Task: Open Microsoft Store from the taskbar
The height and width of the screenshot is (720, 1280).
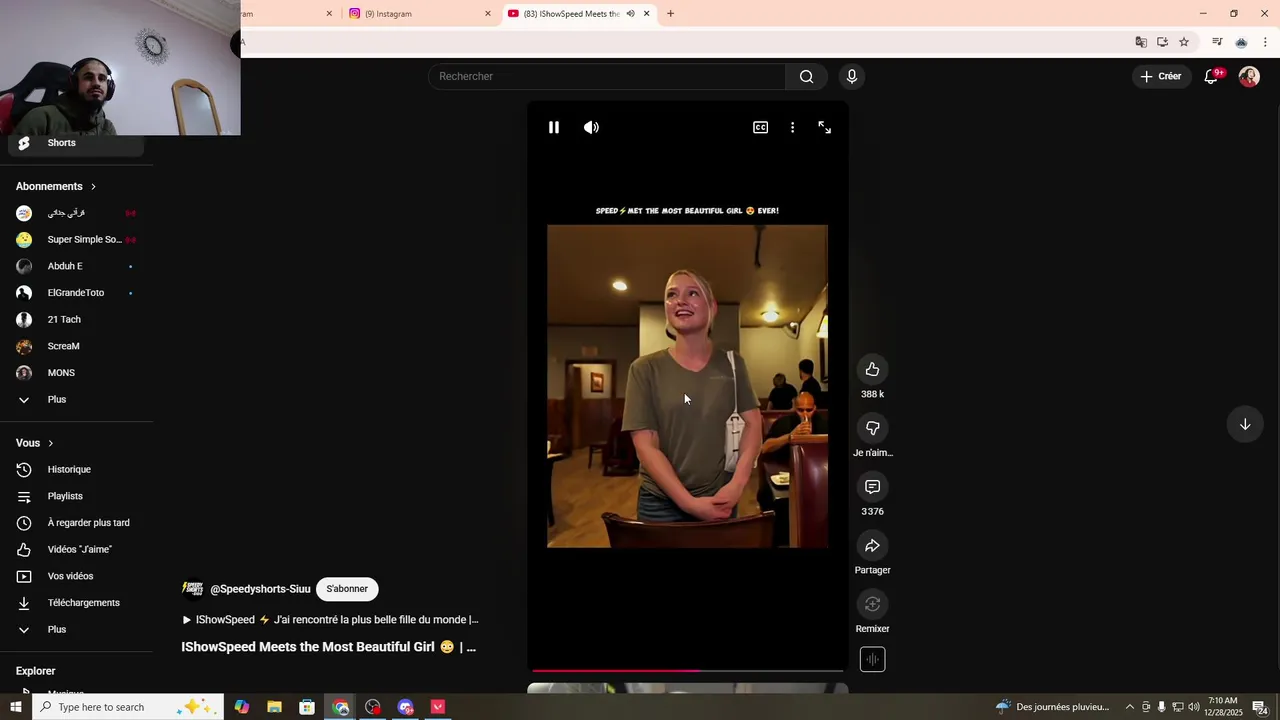Action: tap(307, 707)
